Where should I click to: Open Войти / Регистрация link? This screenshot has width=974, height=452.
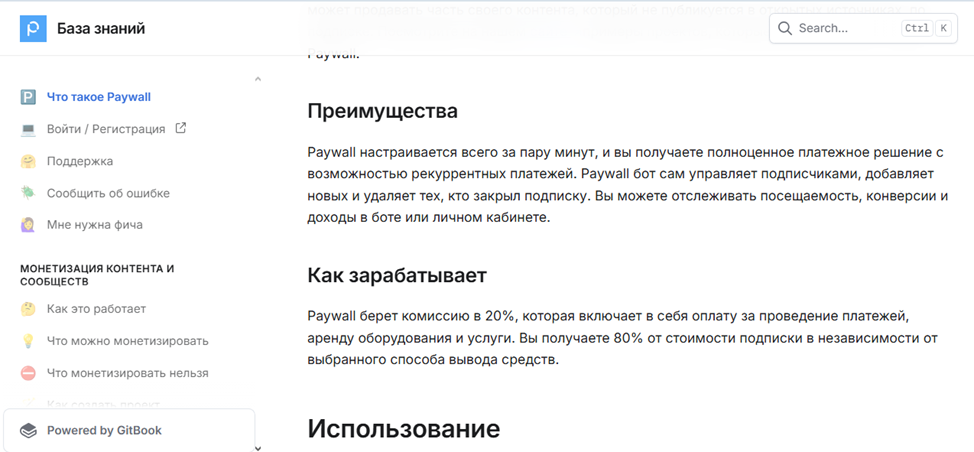[106, 129]
